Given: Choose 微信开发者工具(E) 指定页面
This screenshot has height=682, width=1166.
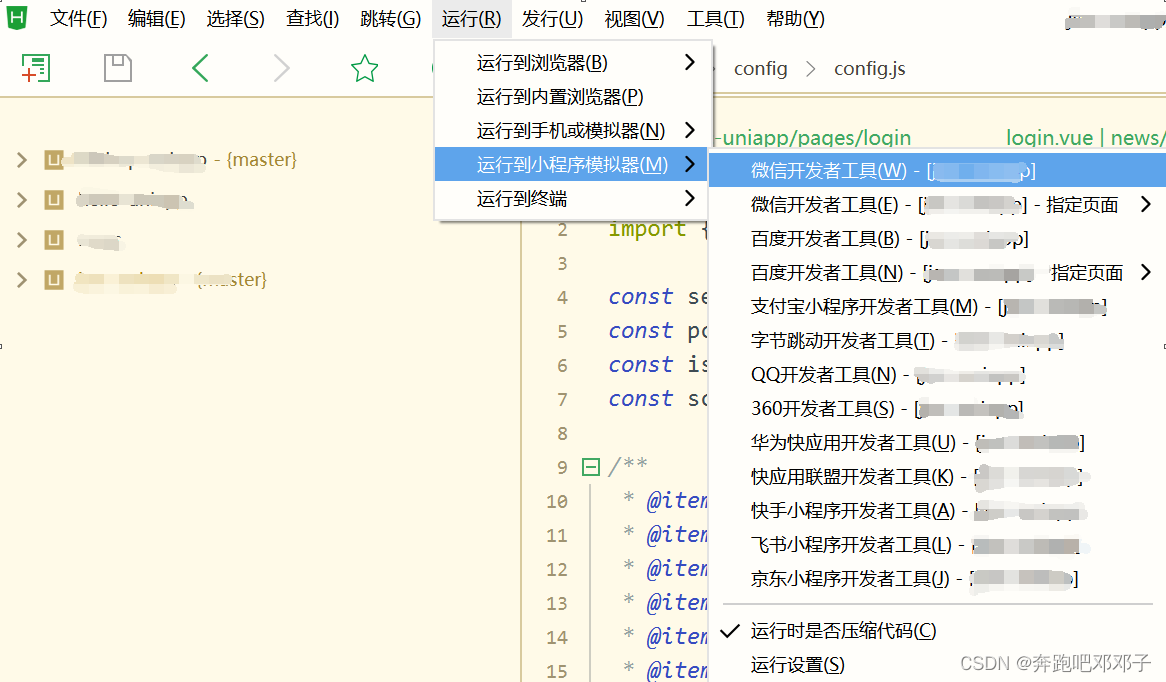Looking at the screenshot, I should (x=937, y=205).
